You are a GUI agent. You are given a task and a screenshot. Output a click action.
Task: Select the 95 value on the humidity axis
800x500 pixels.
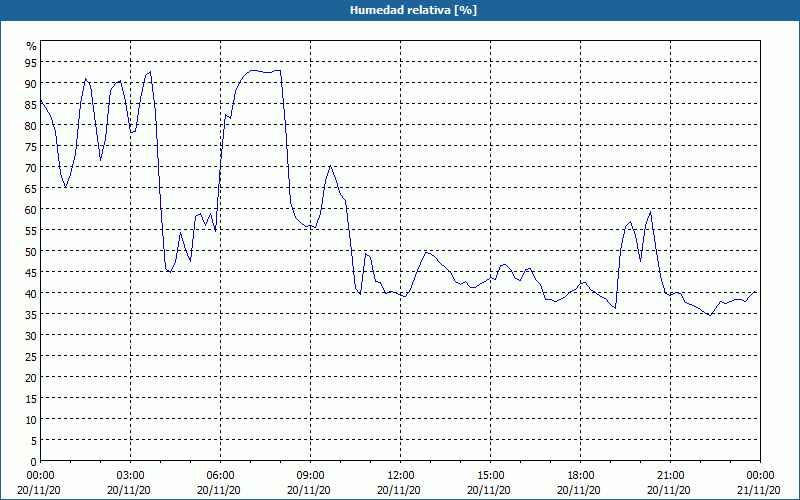[x=31, y=62]
